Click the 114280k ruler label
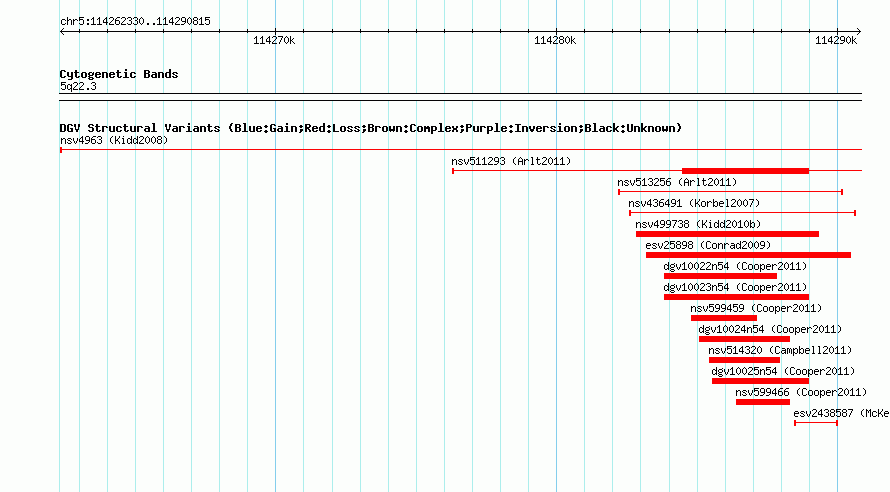 click(555, 40)
